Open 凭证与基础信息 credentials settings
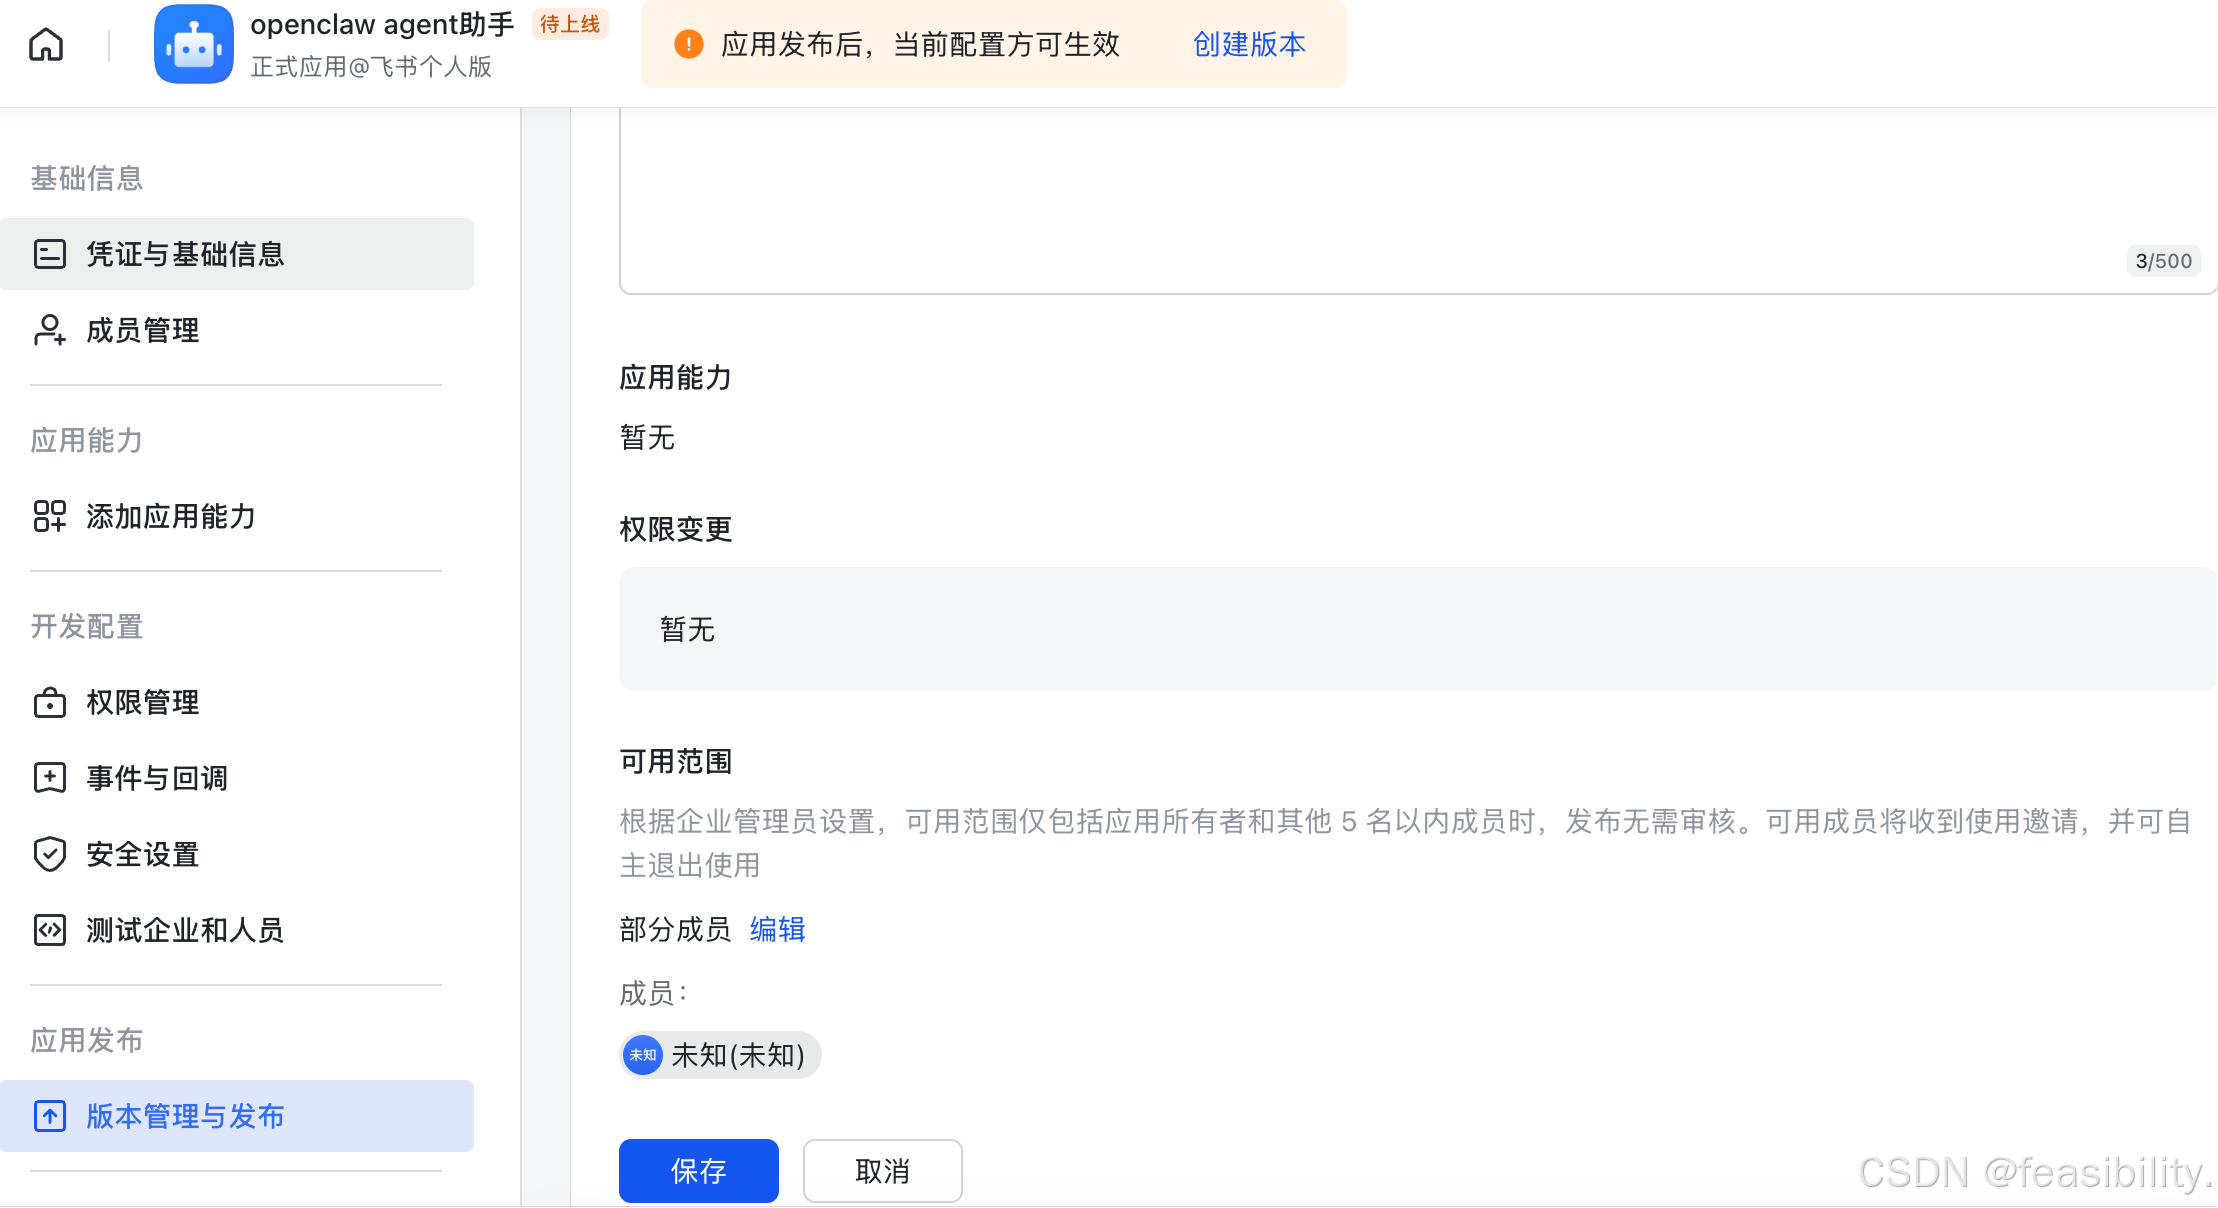This screenshot has height=1208, width=2218. 185,254
